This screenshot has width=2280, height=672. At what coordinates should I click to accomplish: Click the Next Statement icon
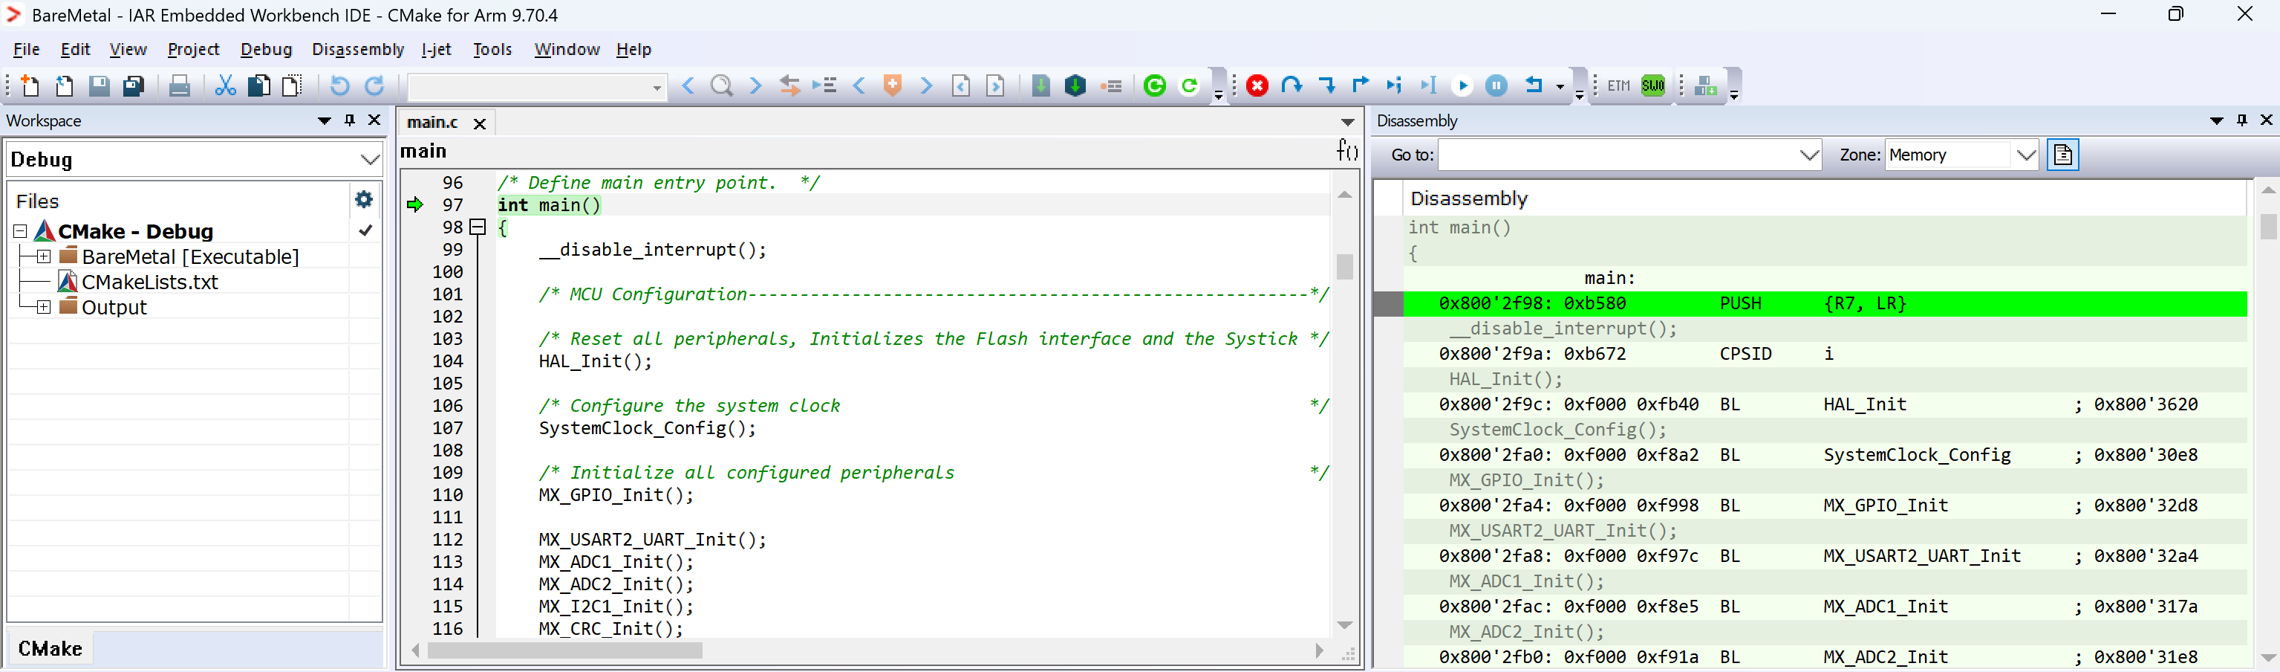coord(1394,86)
